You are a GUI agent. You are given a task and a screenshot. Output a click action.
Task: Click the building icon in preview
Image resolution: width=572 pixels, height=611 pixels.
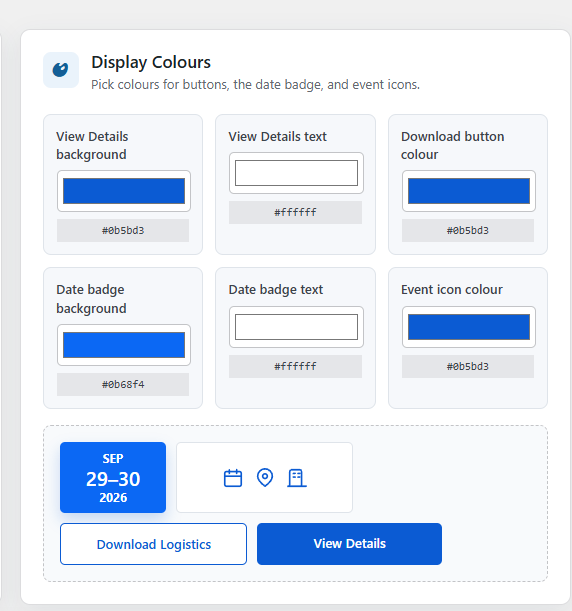(297, 478)
